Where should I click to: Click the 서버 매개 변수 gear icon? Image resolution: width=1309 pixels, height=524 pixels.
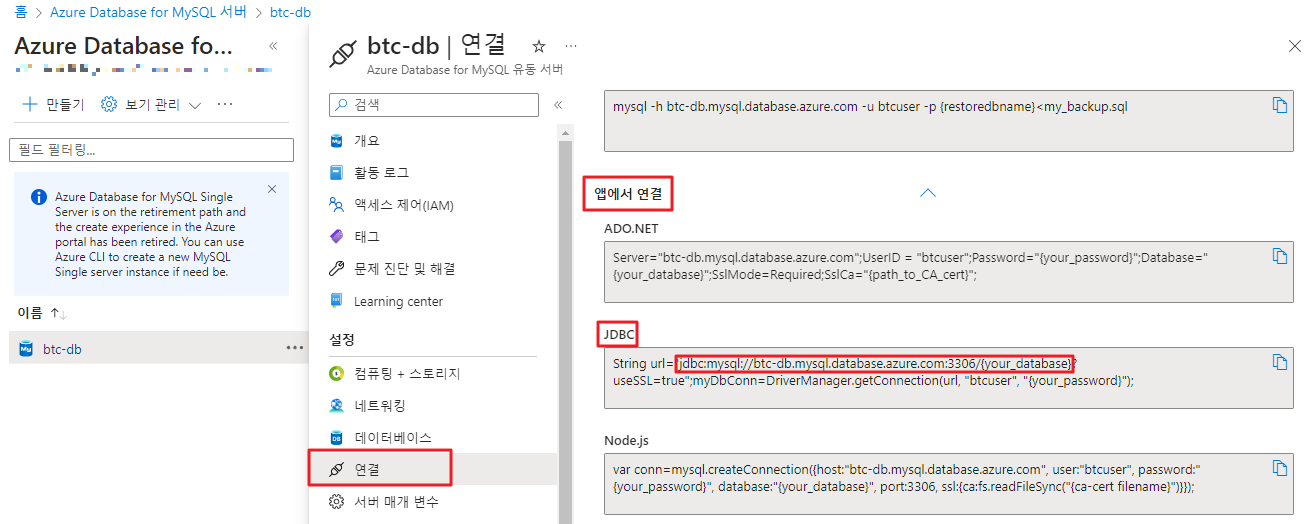click(336, 502)
